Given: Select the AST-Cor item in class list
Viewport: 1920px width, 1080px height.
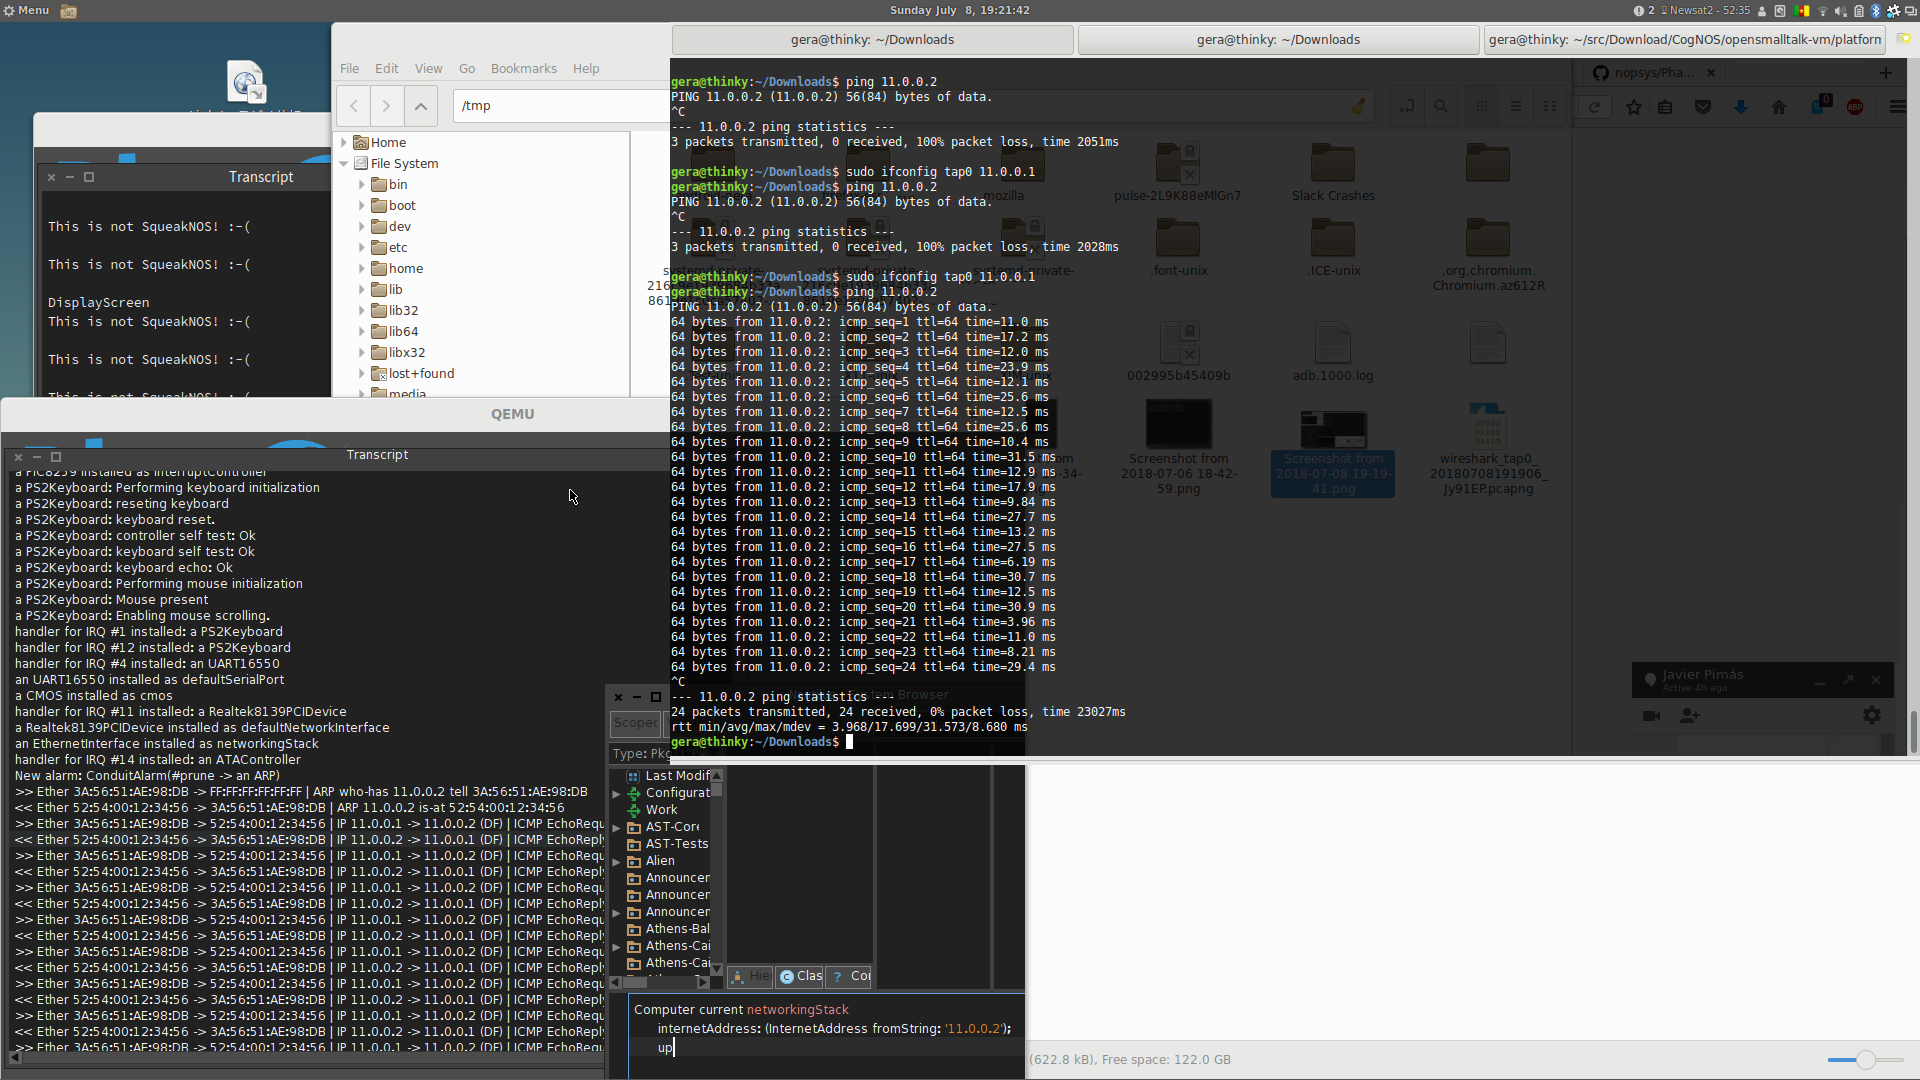Looking at the screenshot, I should click(673, 827).
